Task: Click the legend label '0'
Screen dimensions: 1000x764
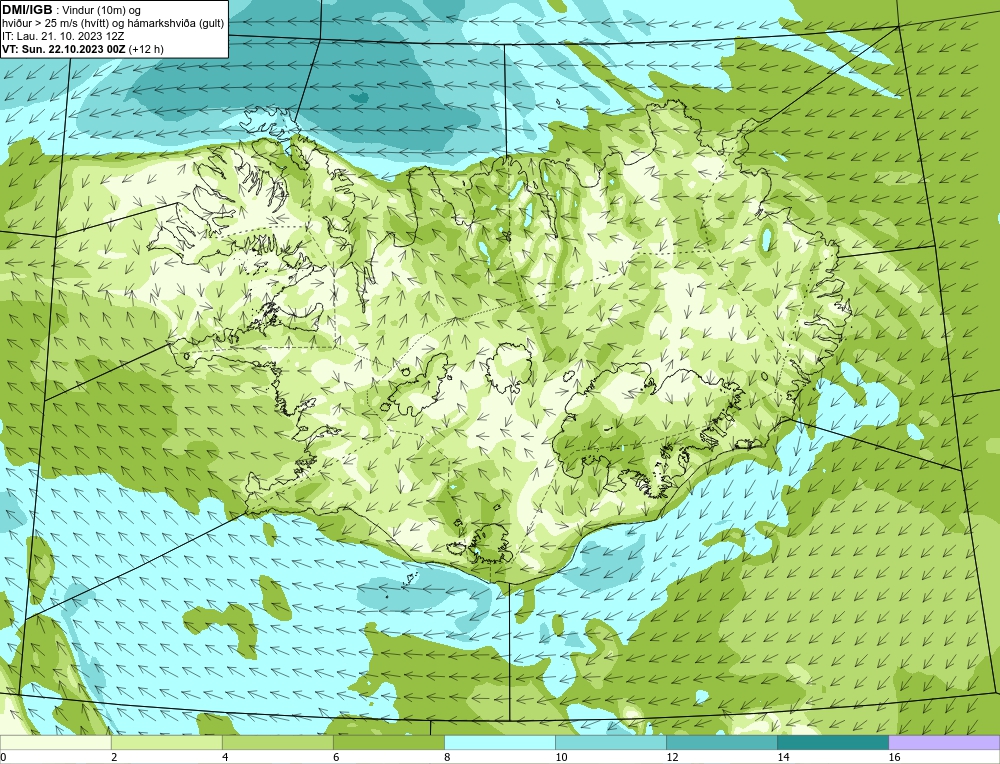Action: (3, 757)
